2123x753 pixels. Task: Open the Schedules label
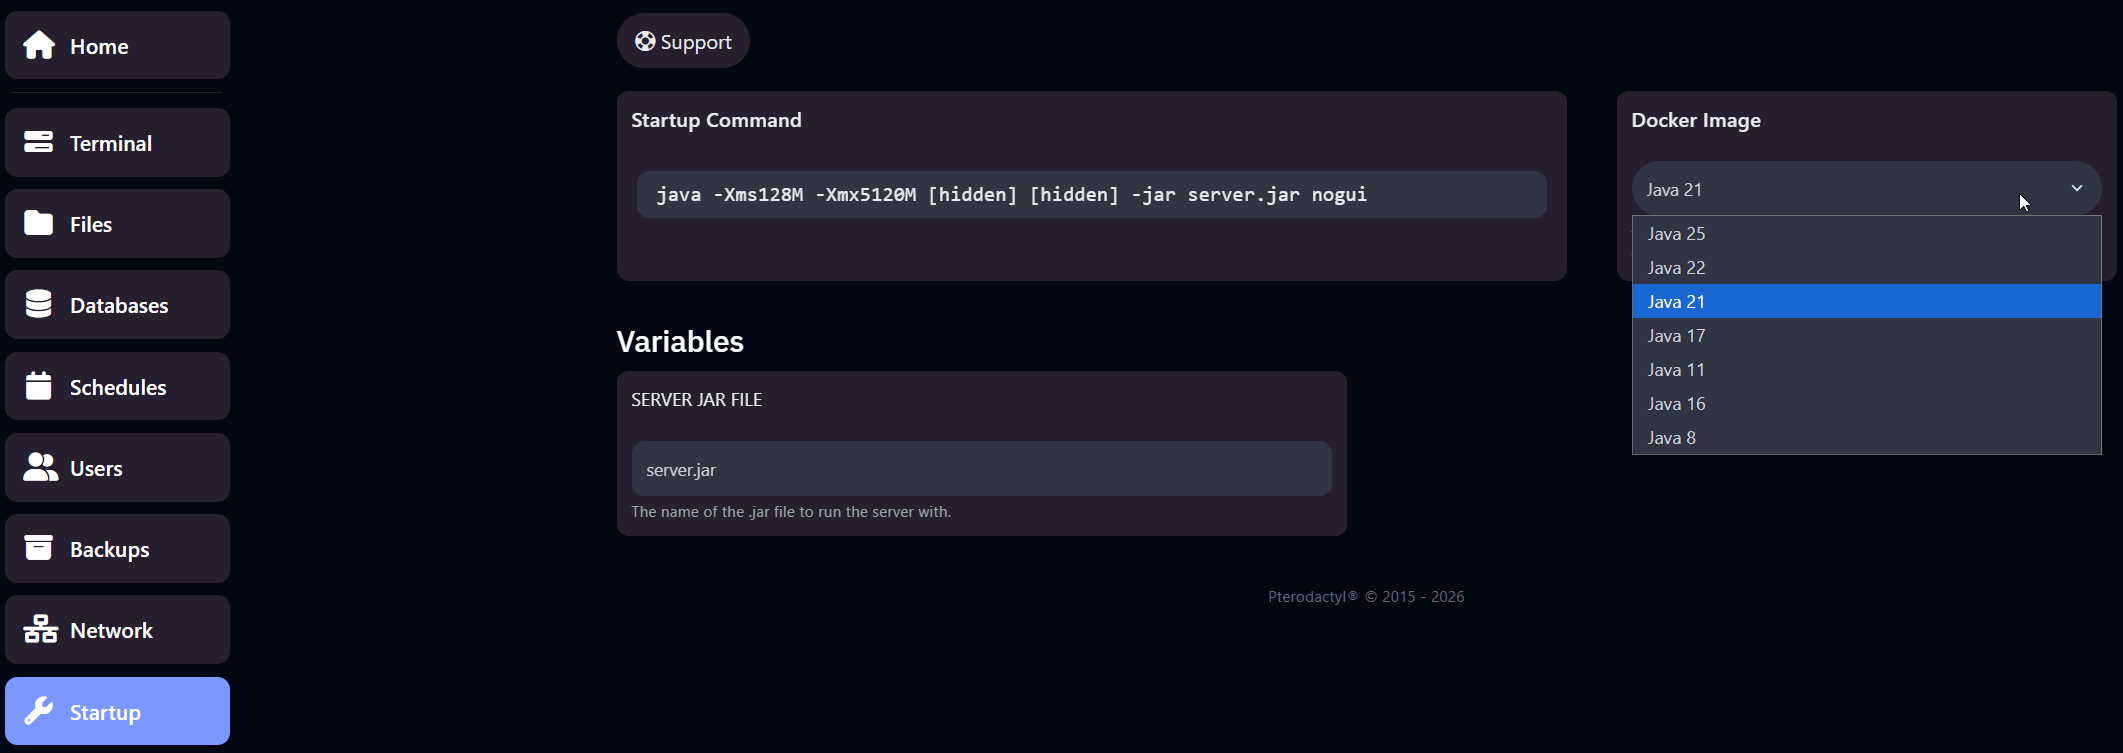pyautogui.click(x=118, y=387)
